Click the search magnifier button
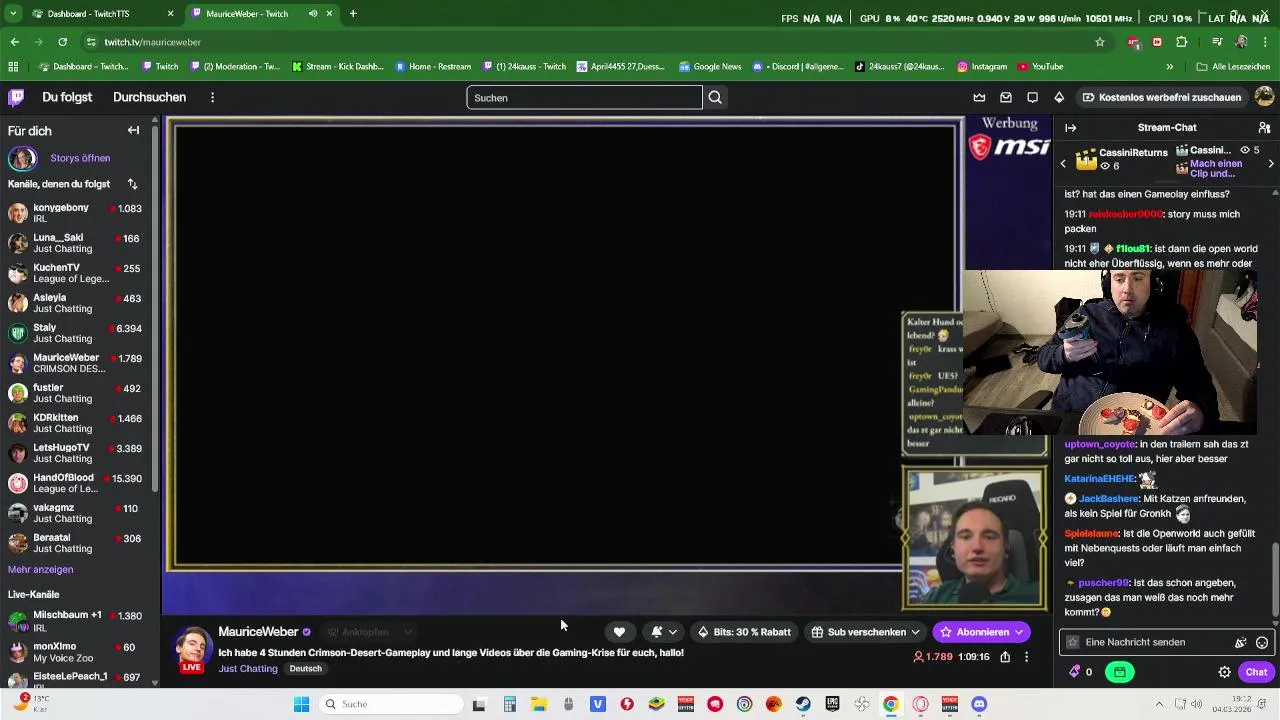 [x=715, y=97]
